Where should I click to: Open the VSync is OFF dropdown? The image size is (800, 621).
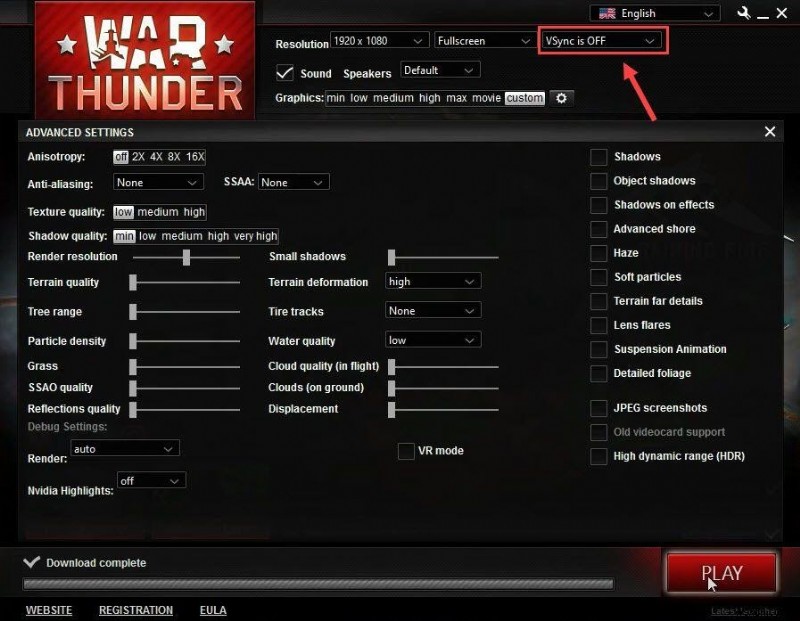[x=602, y=40]
